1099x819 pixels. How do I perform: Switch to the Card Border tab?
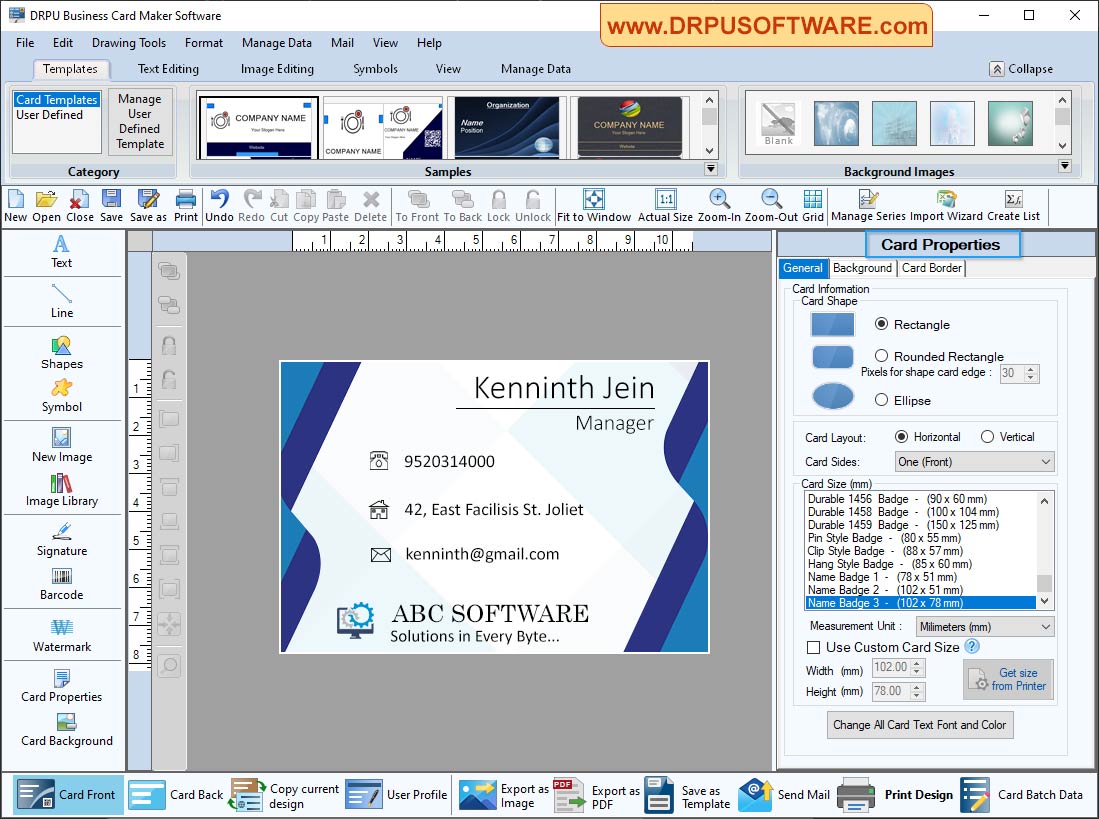click(x=930, y=268)
